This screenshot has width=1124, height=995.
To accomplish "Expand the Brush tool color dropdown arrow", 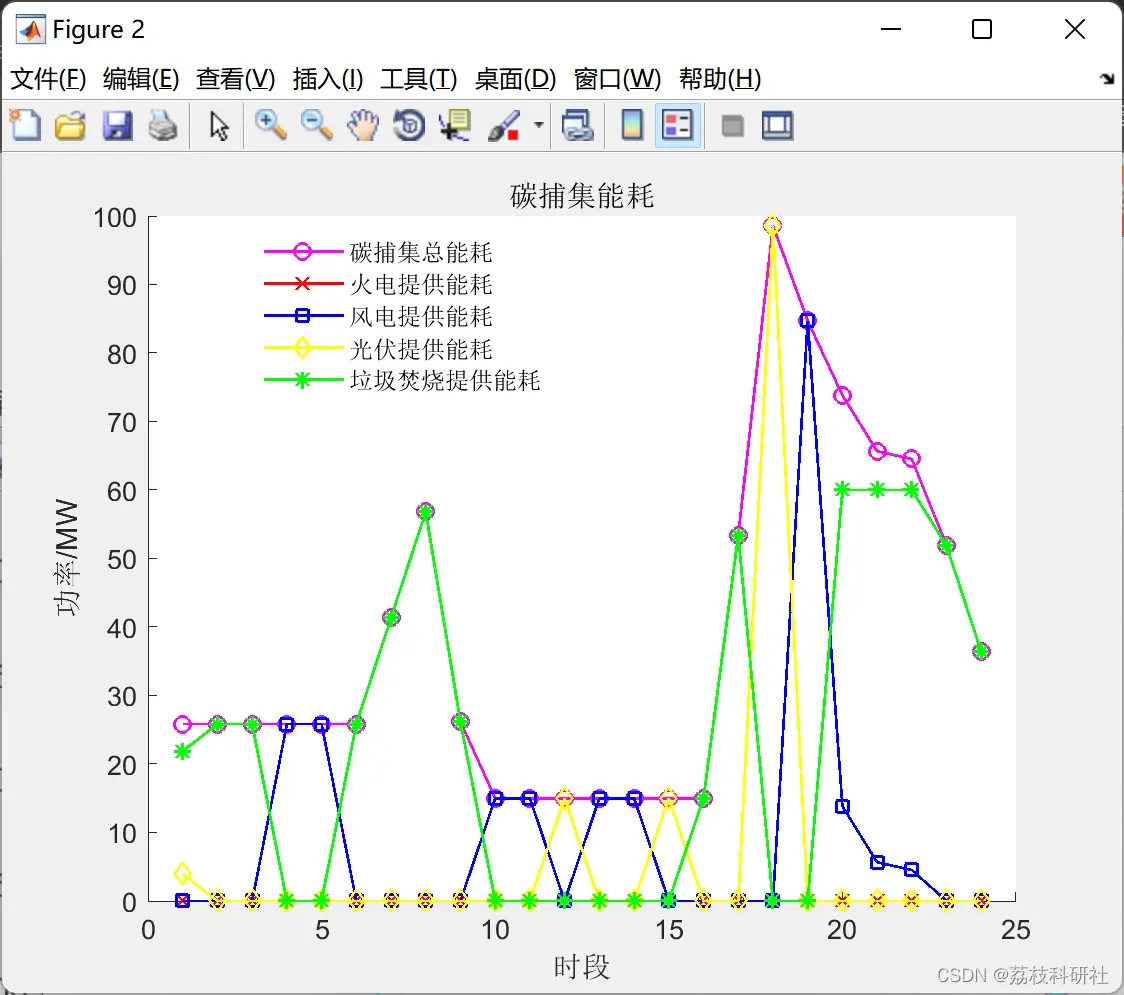I will [538, 125].
